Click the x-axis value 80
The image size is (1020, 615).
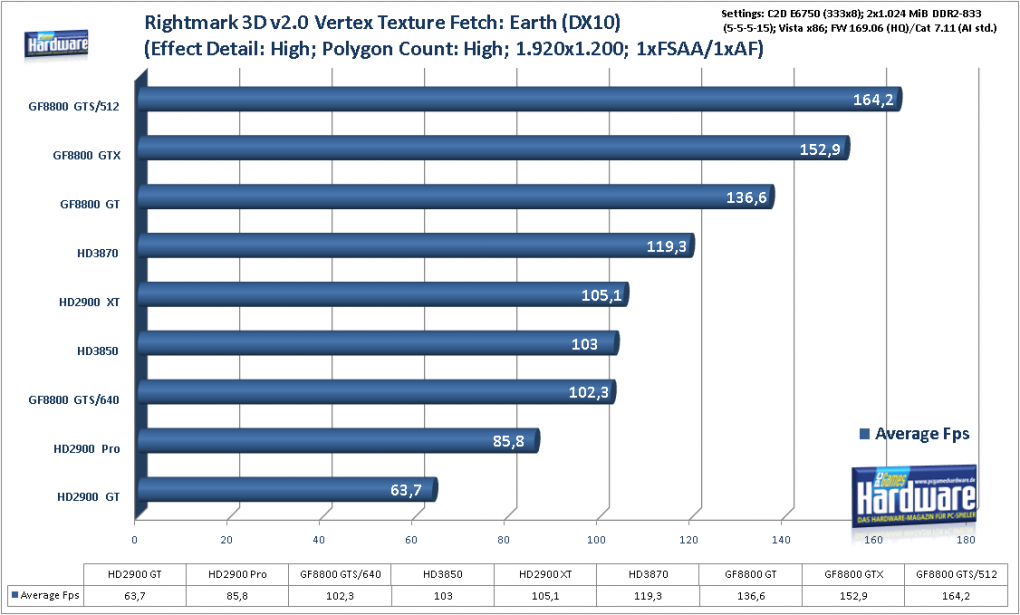[503, 540]
